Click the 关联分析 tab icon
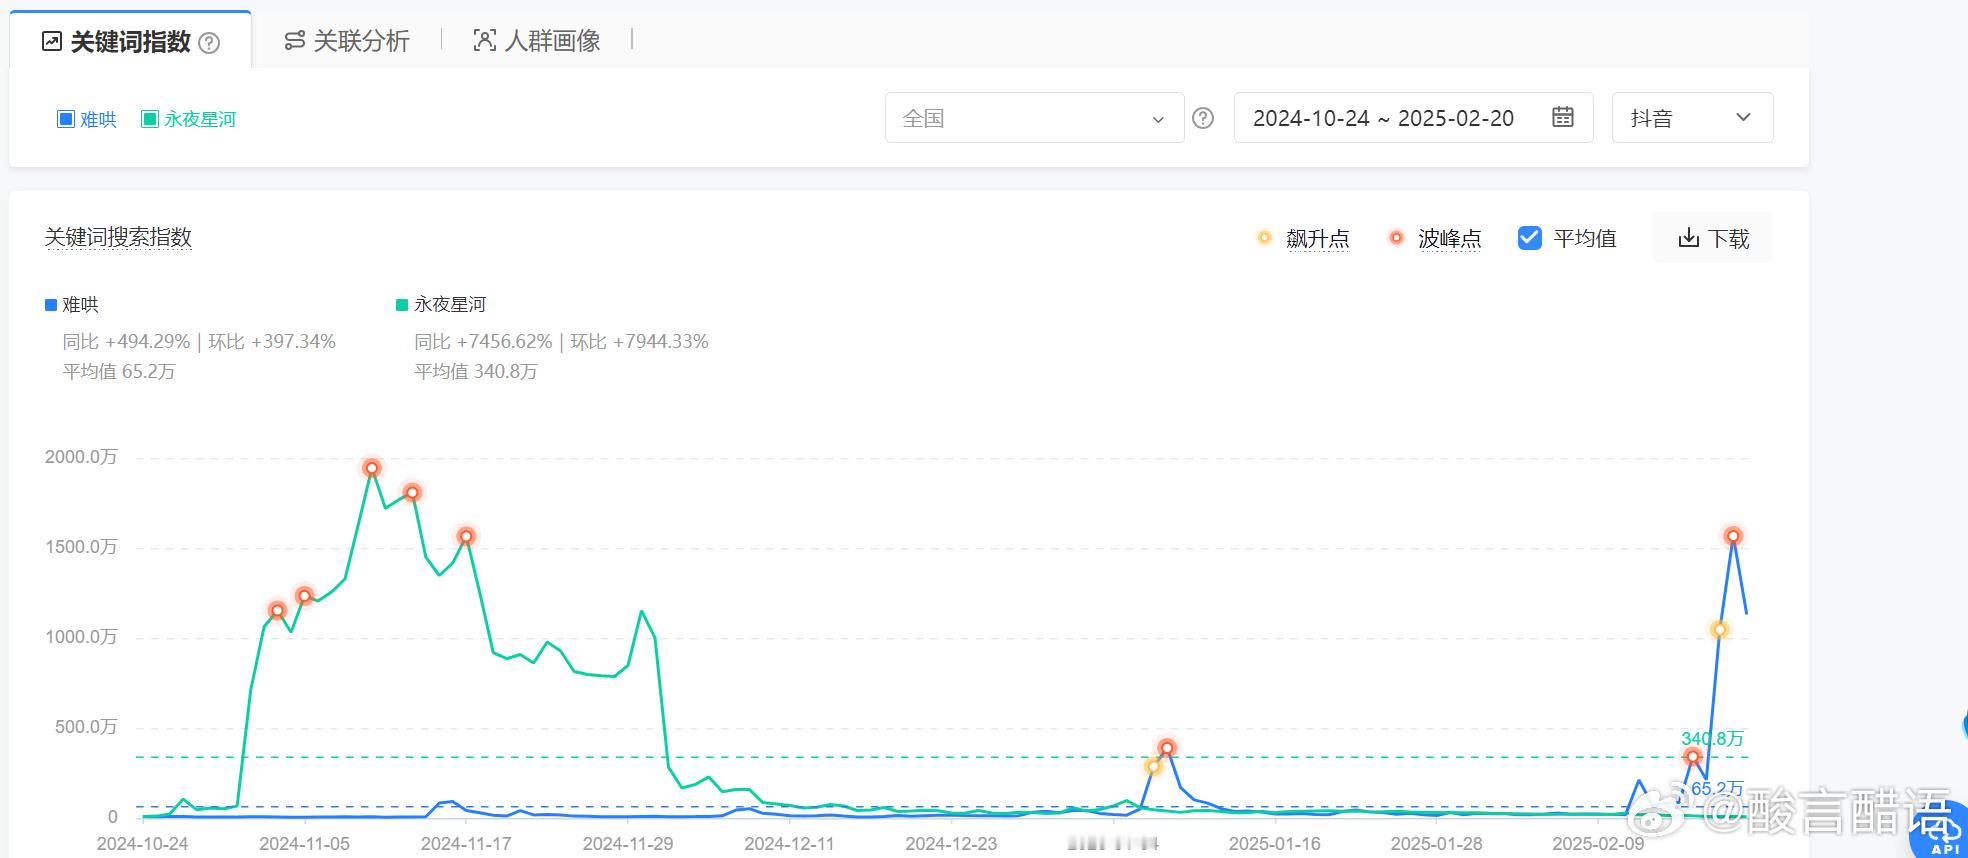Image resolution: width=1968 pixels, height=858 pixels. (x=294, y=41)
